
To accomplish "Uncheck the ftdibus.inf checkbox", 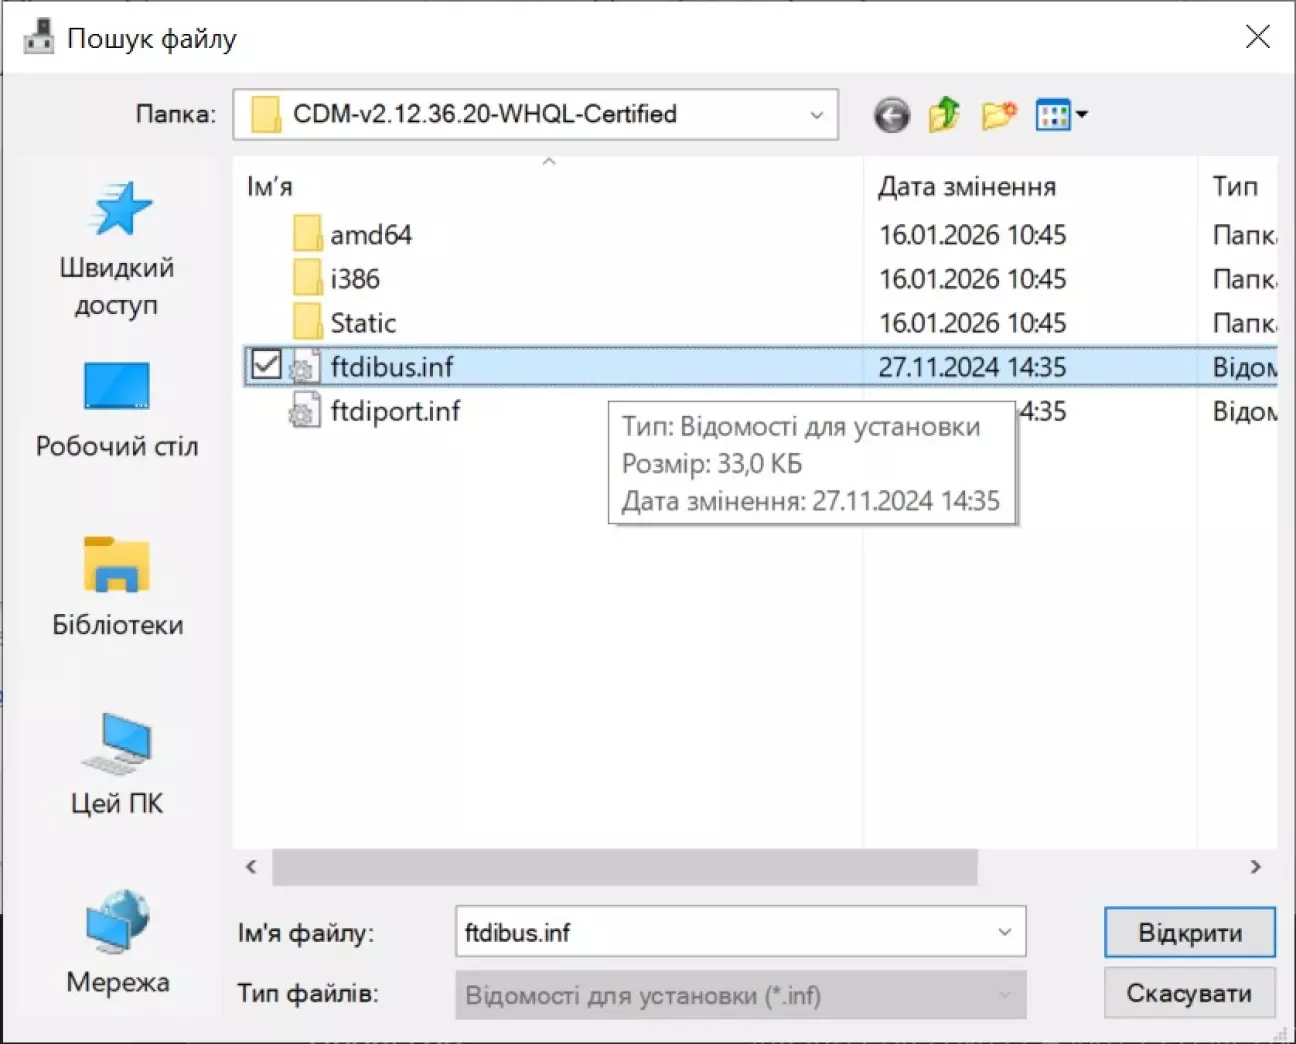I will point(266,365).
